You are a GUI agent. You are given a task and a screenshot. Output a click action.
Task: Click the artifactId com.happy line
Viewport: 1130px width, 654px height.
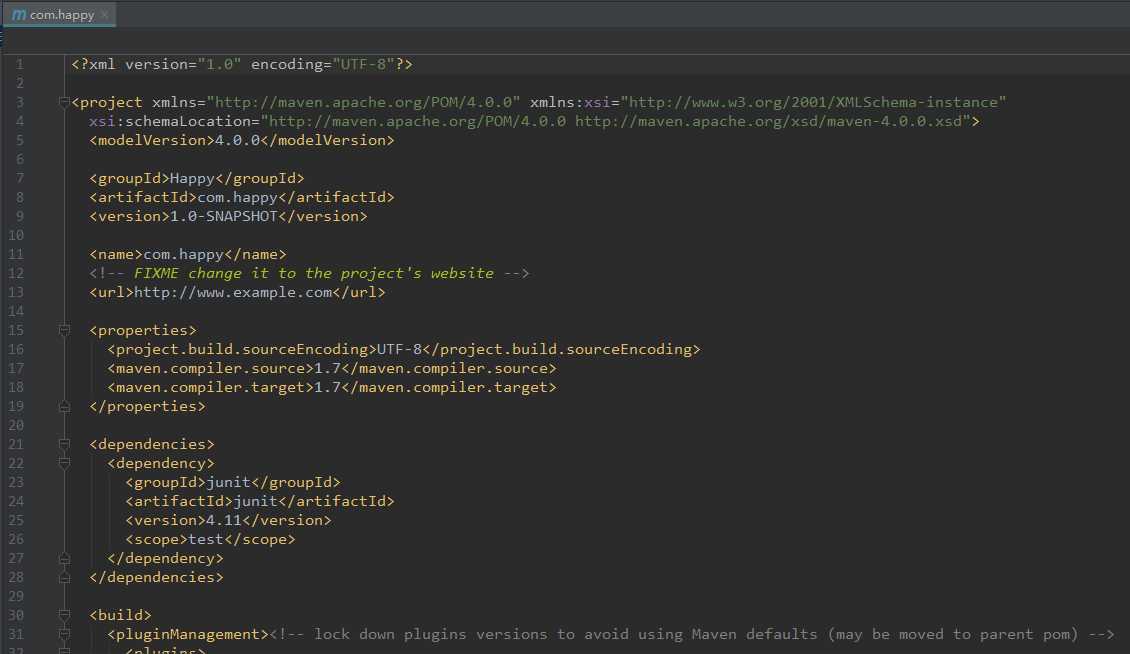[241, 198]
